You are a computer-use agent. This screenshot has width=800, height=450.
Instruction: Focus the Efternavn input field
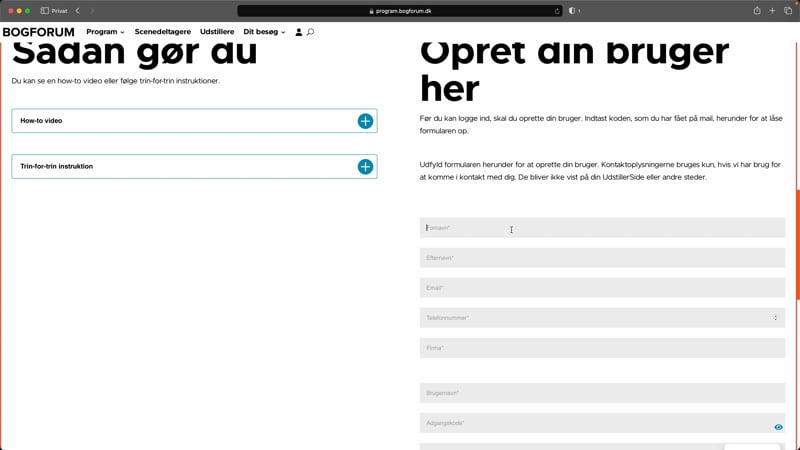pyautogui.click(x=602, y=258)
